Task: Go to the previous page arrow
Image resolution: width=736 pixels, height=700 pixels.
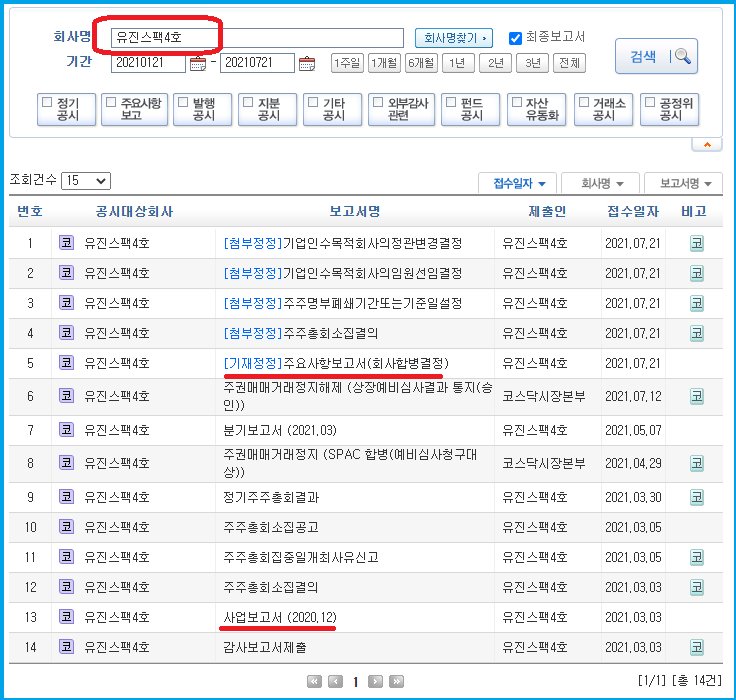Action: [335, 681]
